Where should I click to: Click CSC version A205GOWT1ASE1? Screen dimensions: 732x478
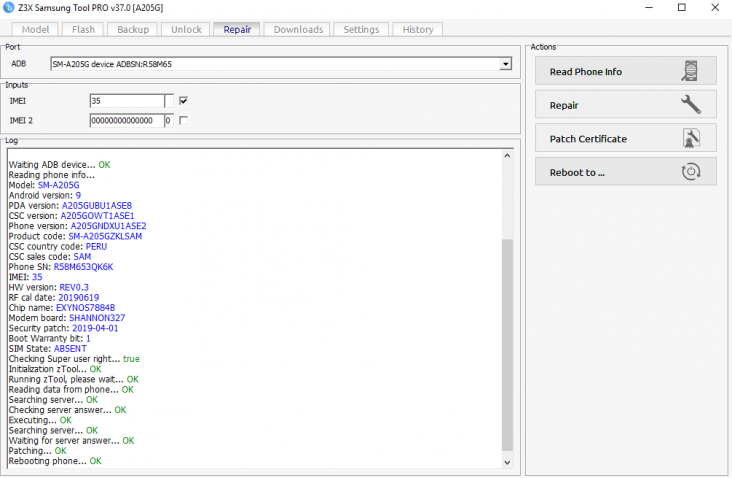pos(97,216)
